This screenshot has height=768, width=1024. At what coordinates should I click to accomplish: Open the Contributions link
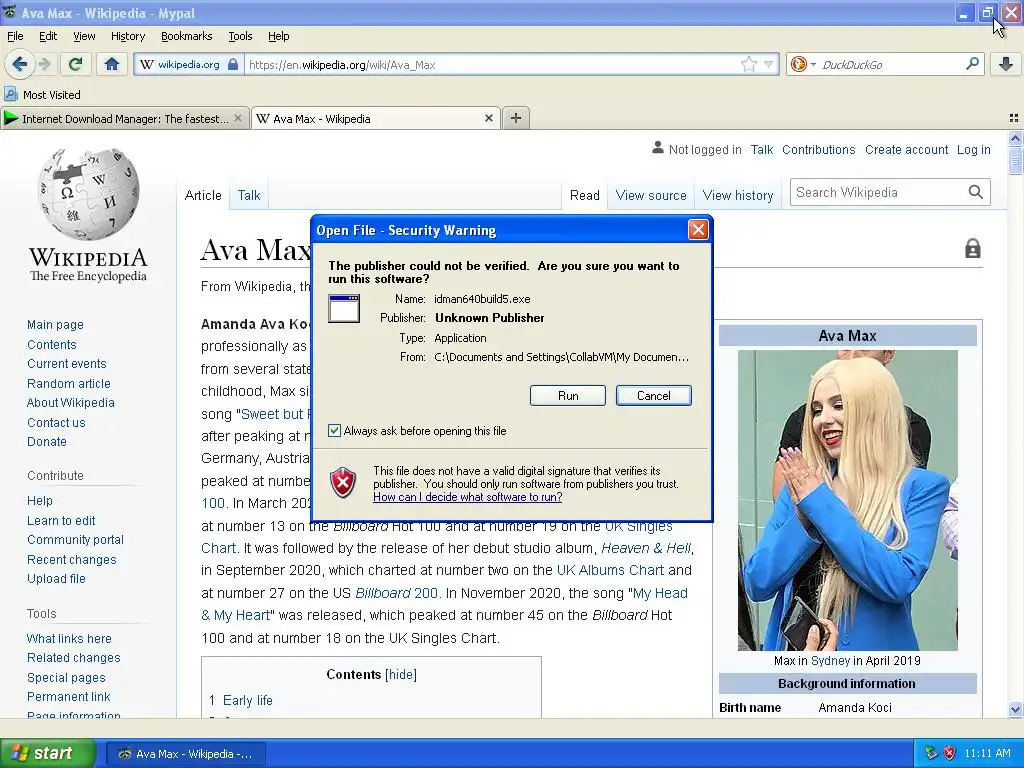click(819, 150)
